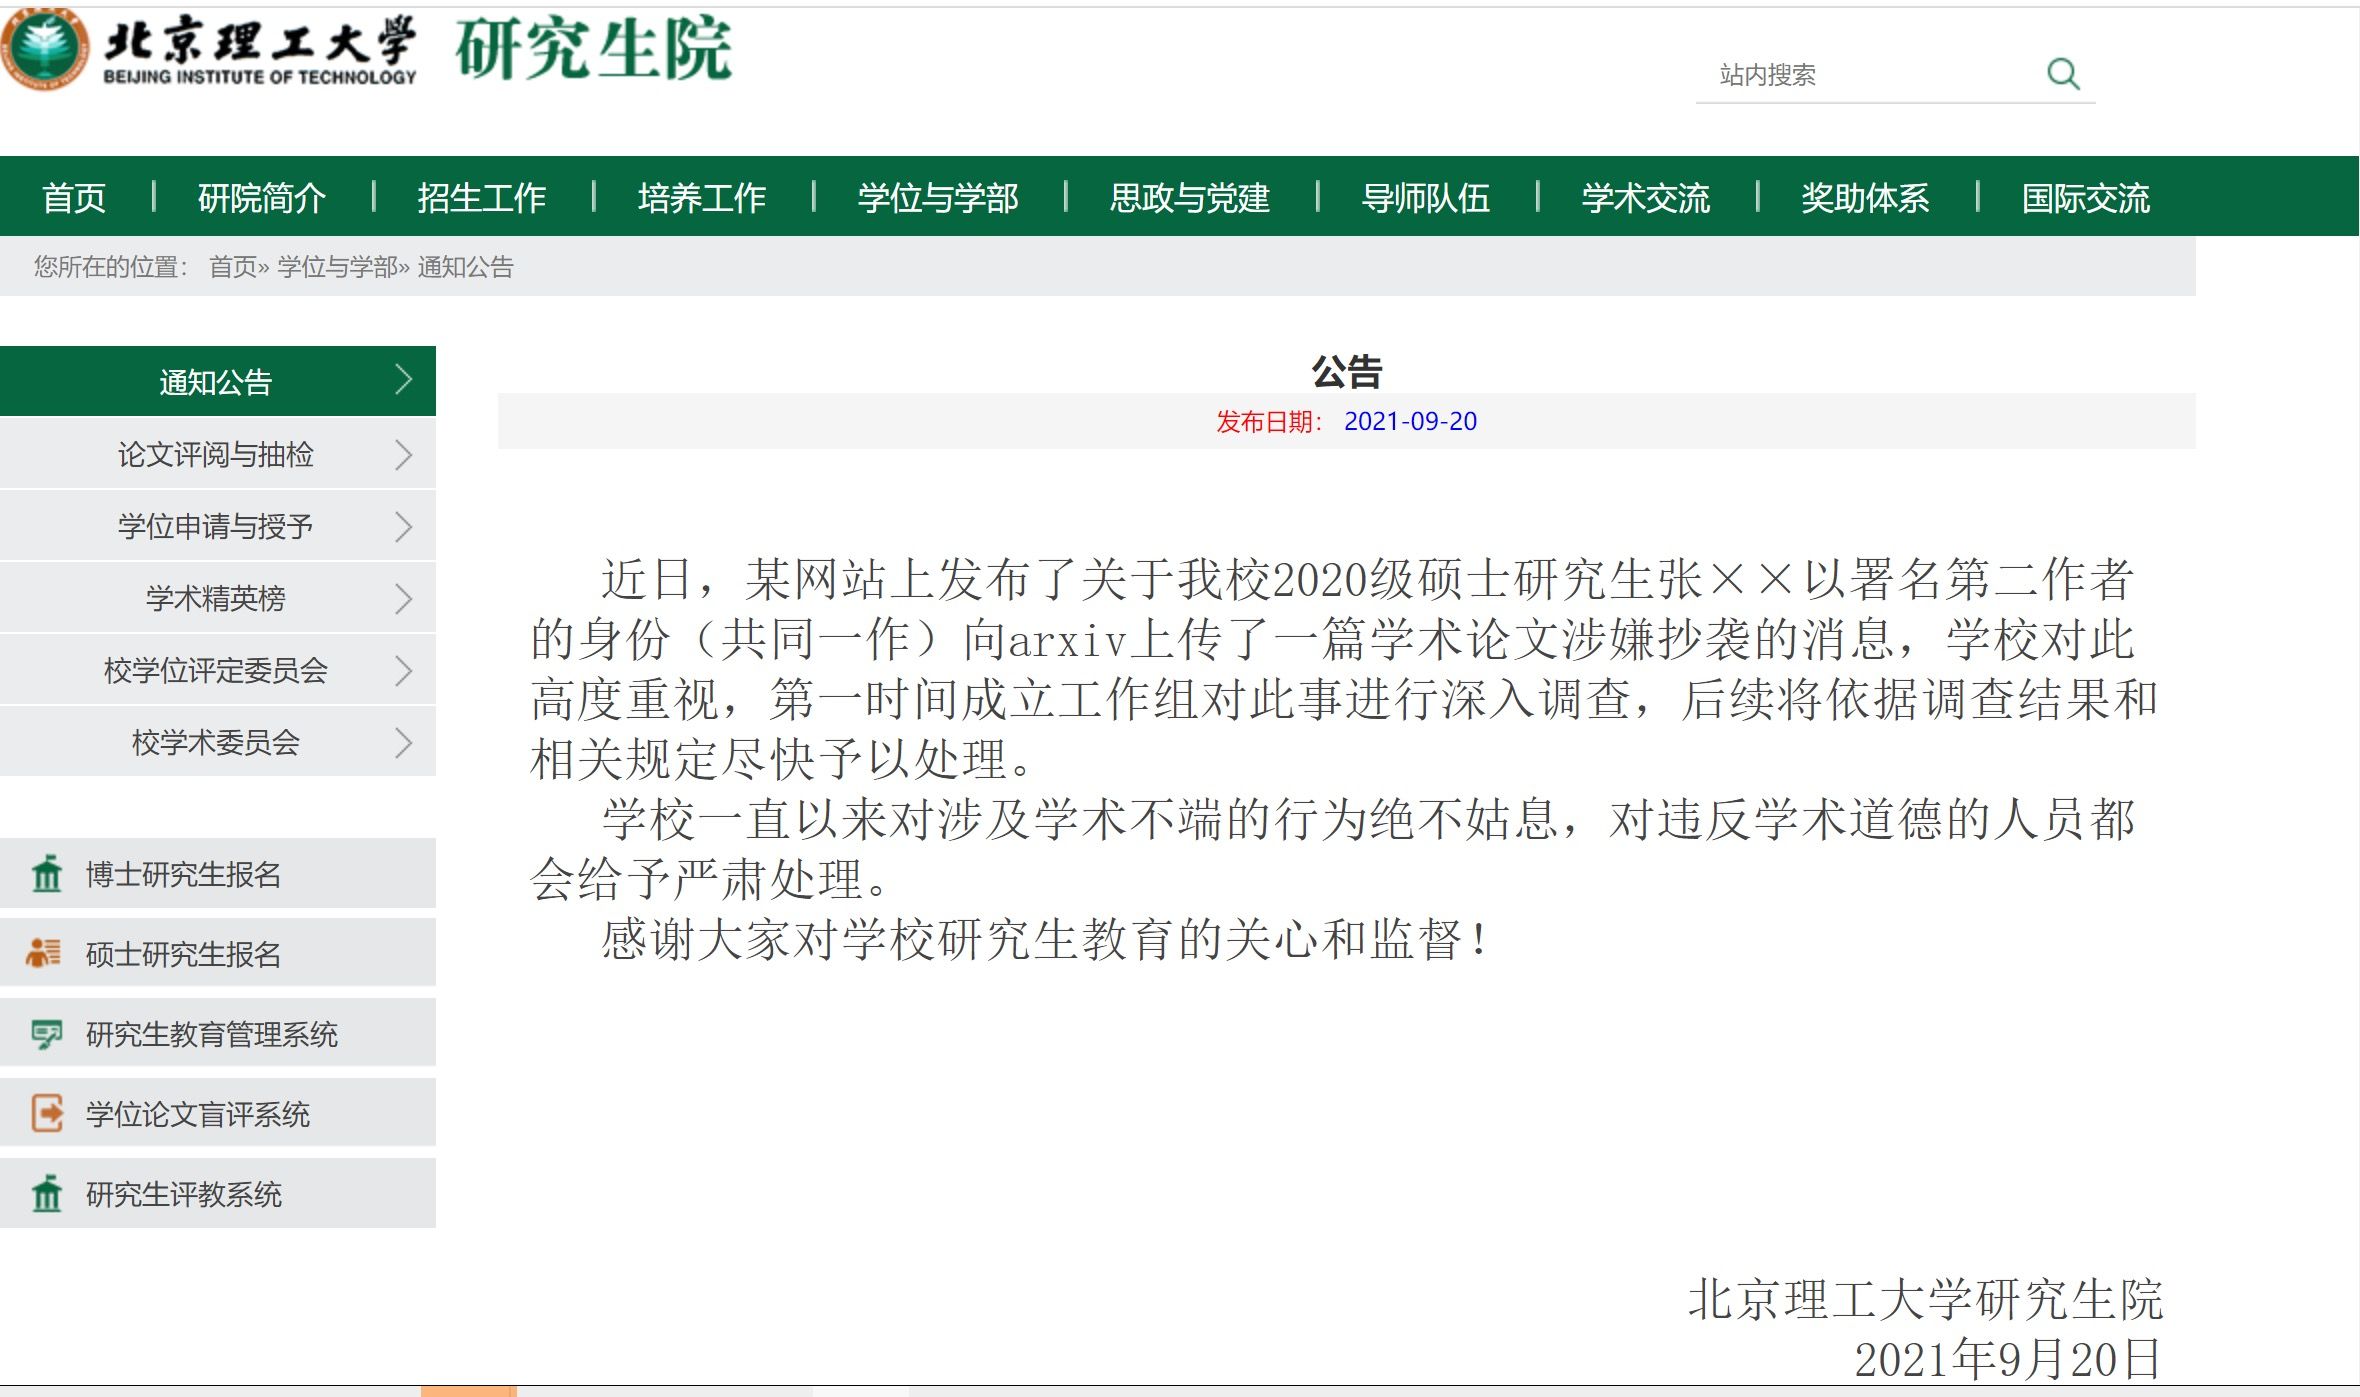Image resolution: width=2360 pixels, height=1397 pixels.
Task: Click the 学位与学部 breadcrumb link
Action: [x=337, y=267]
